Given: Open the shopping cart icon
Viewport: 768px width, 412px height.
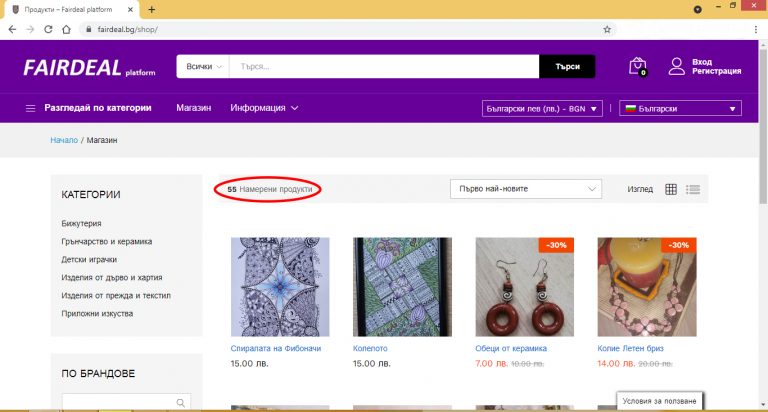Looking at the screenshot, I should (x=637, y=66).
